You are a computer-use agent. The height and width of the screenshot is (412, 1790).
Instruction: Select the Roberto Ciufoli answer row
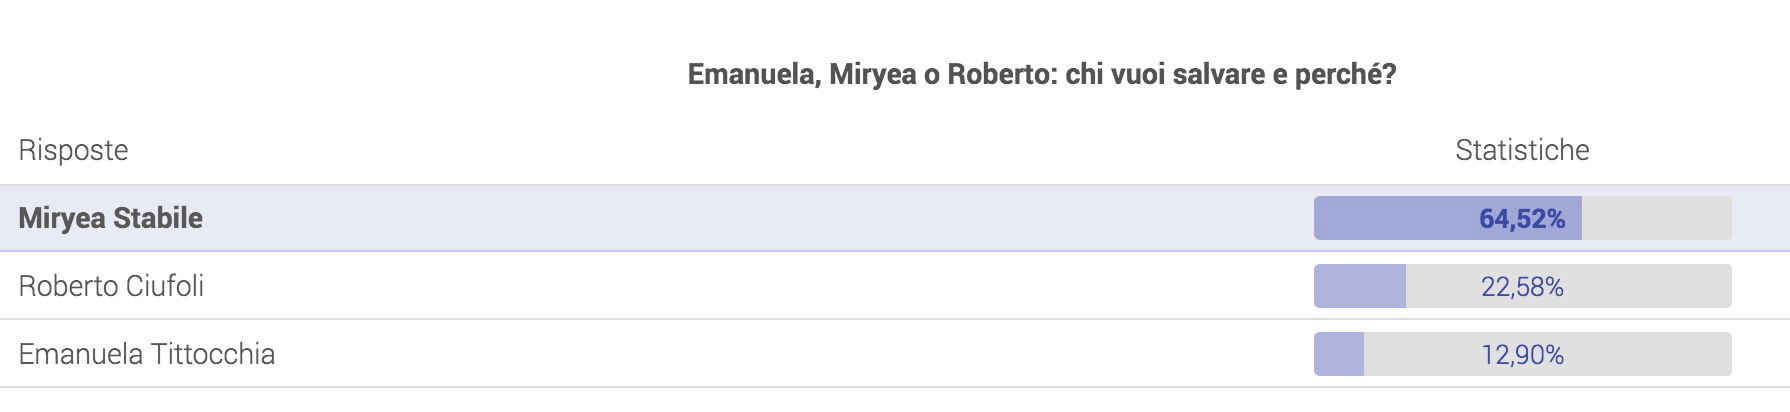click(895, 286)
